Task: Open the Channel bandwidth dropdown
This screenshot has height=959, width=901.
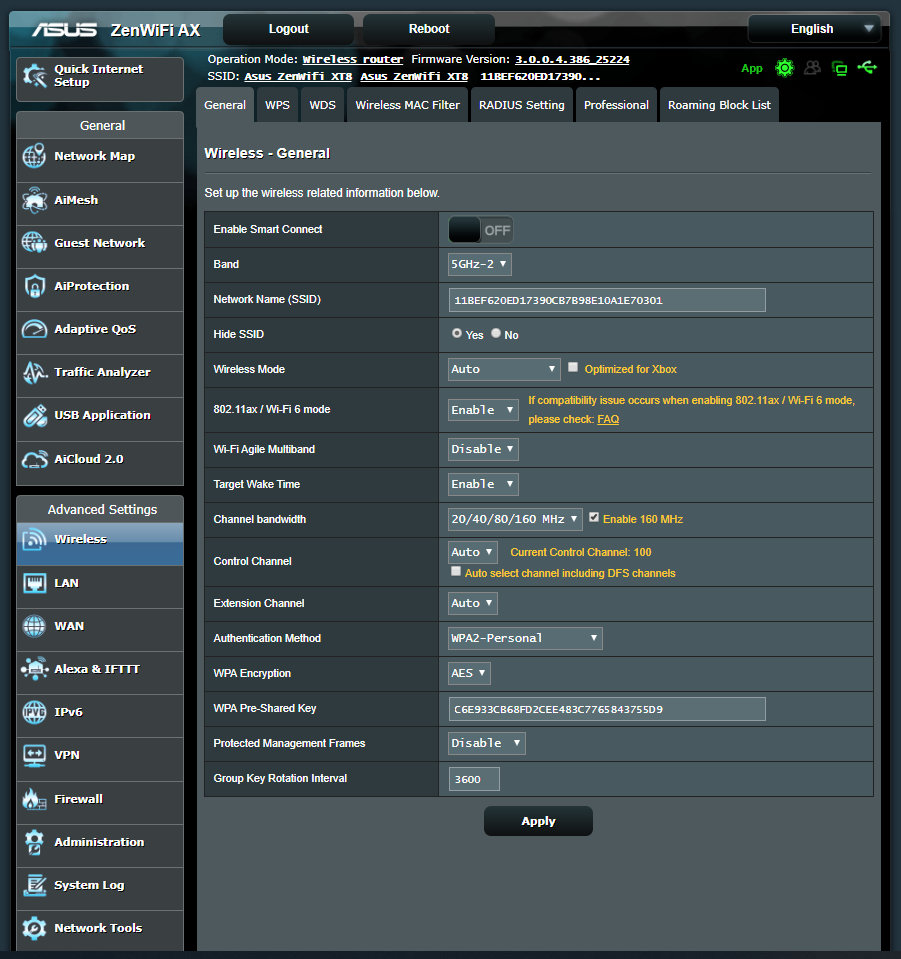Action: pyautogui.click(x=515, y=519)
